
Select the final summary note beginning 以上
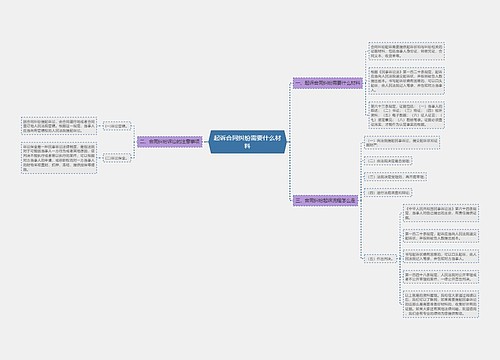(441, 304)
